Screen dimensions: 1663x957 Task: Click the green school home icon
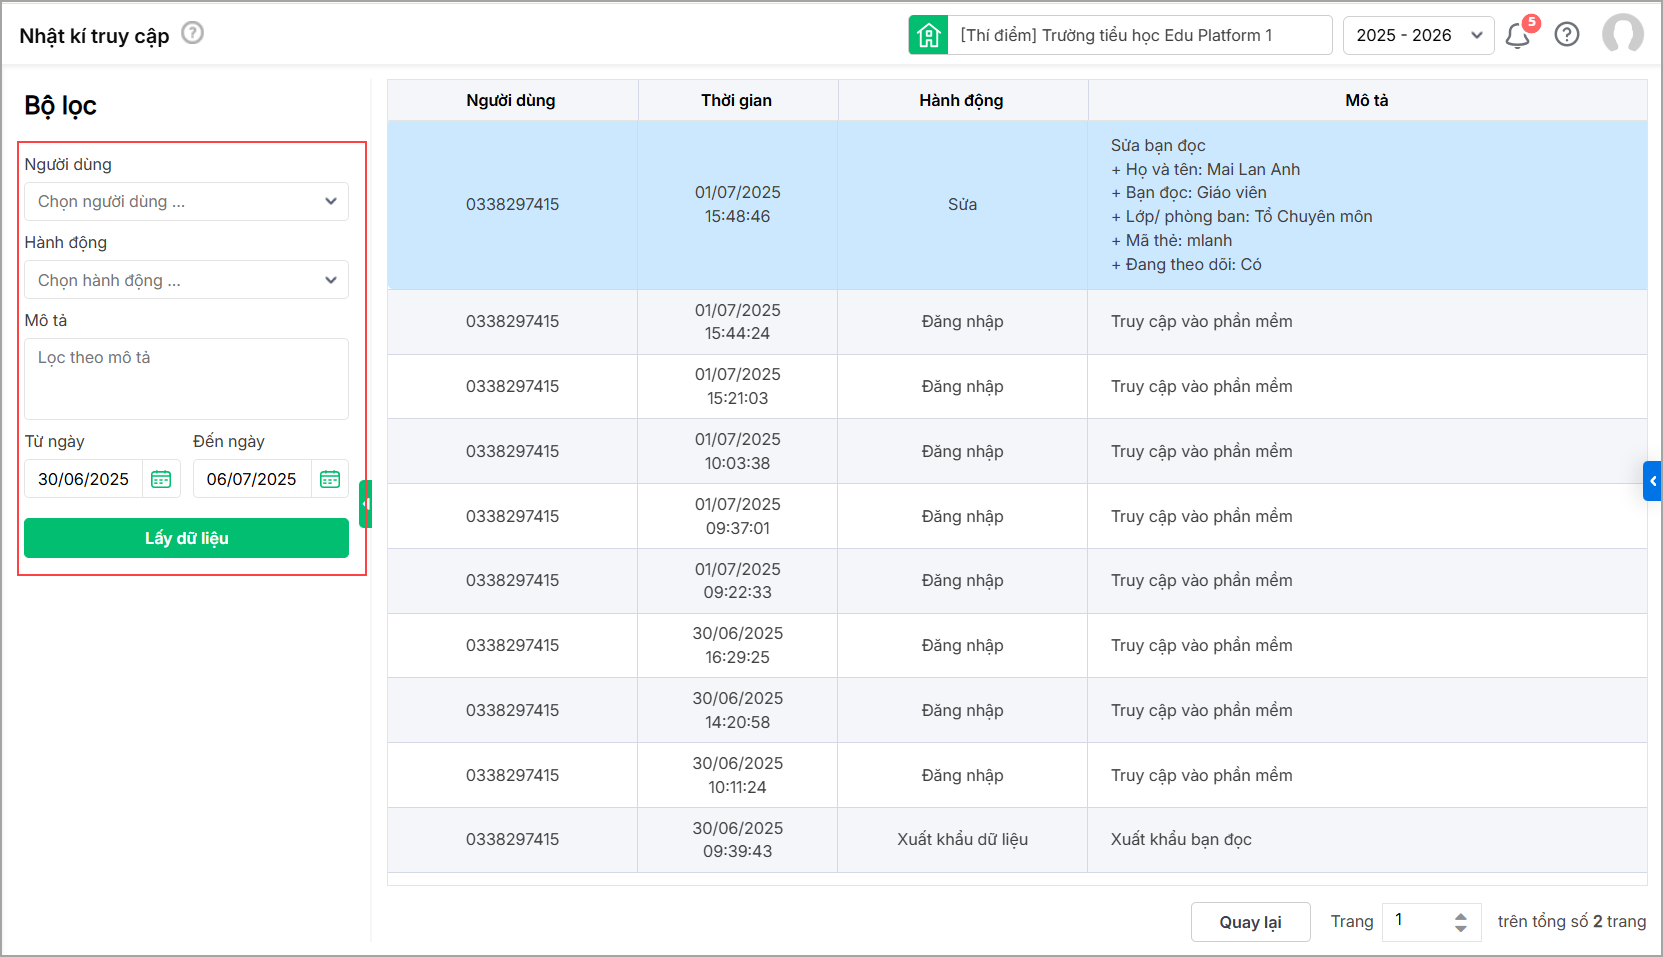click(928, 35)
